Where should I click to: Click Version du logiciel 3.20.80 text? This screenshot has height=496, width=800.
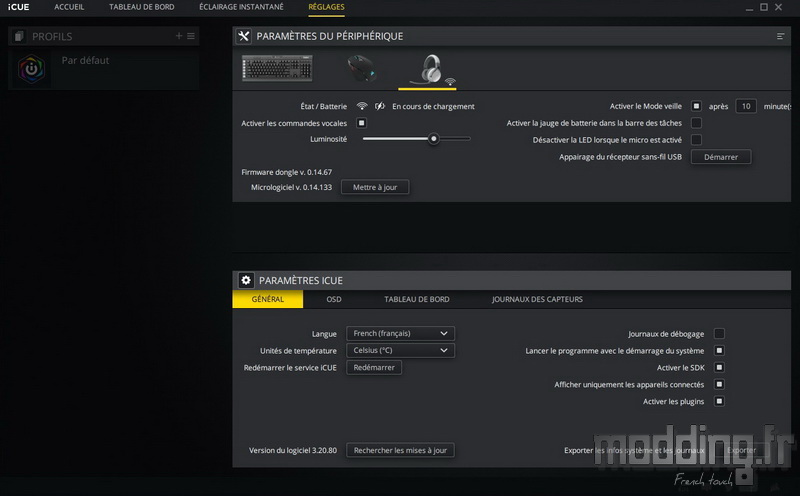point(293,450)
